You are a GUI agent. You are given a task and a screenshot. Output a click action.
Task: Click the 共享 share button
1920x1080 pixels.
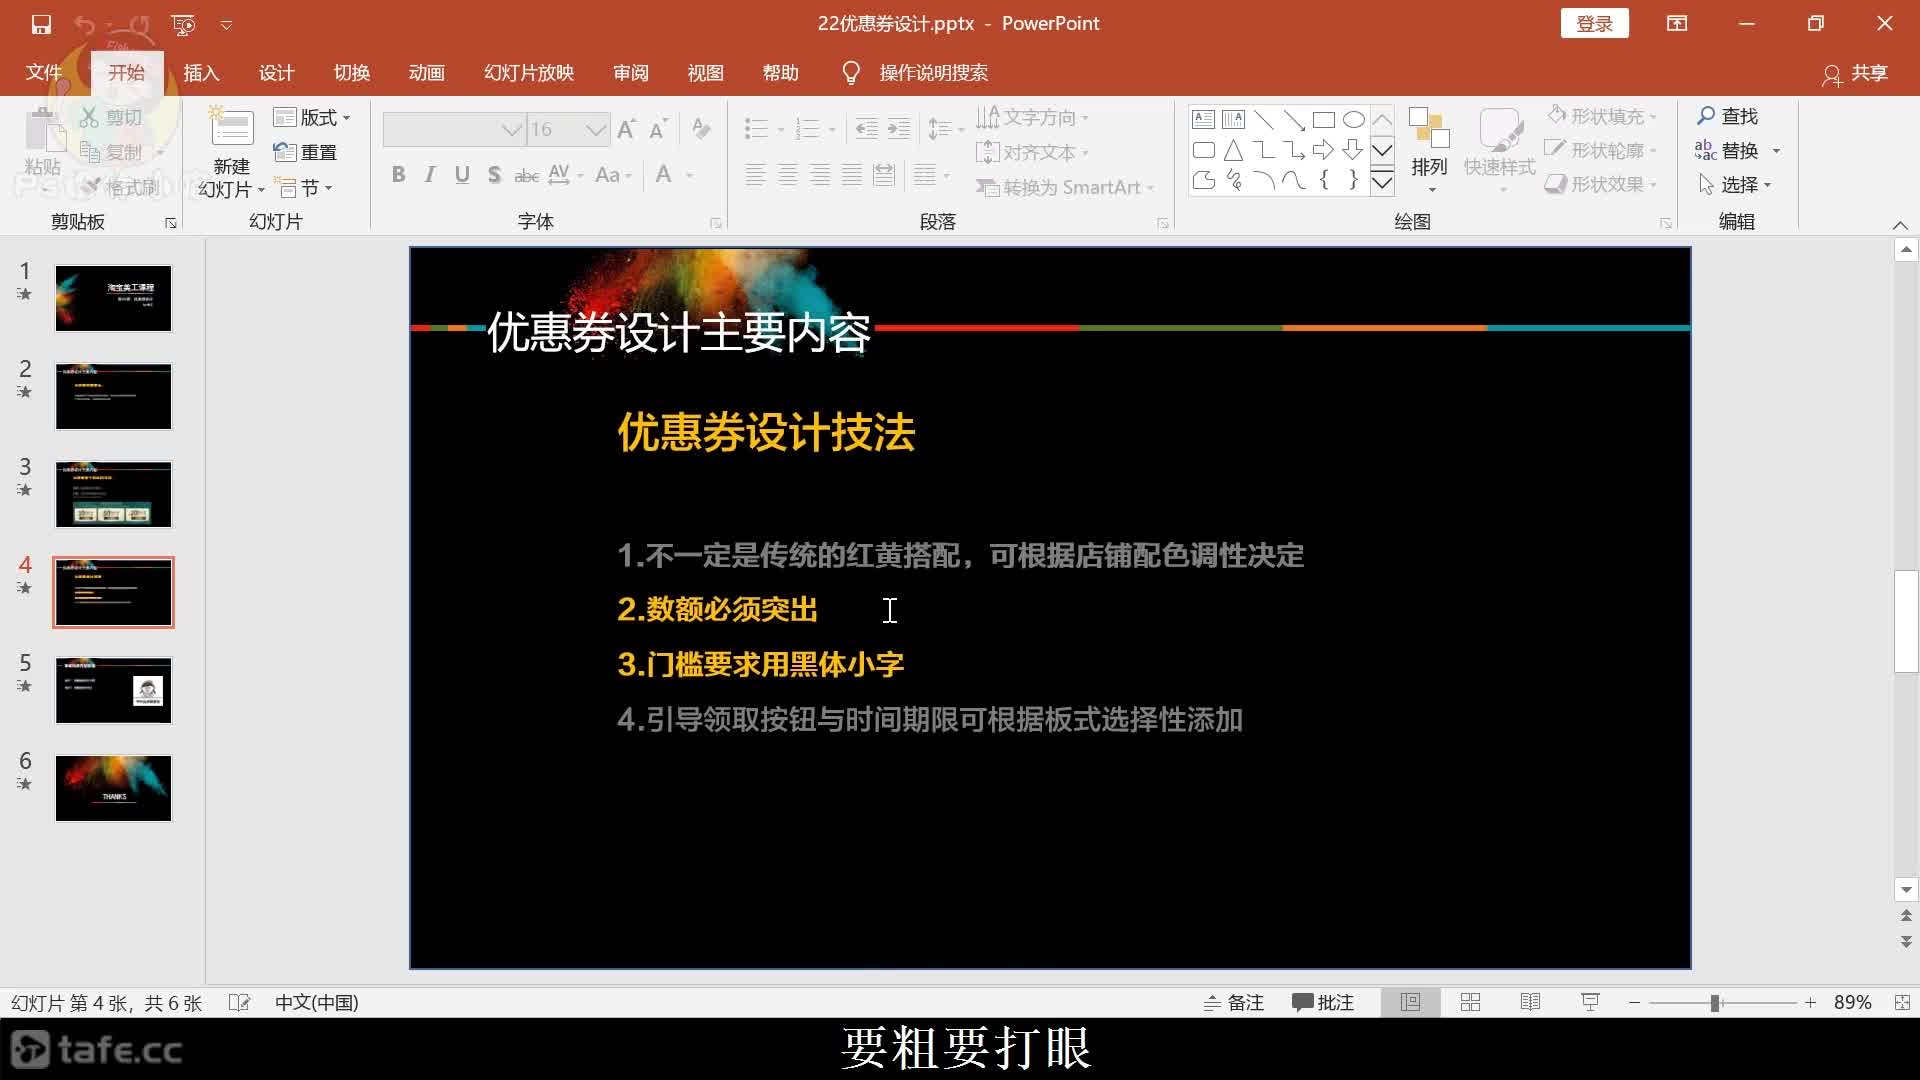(1855, 73)
